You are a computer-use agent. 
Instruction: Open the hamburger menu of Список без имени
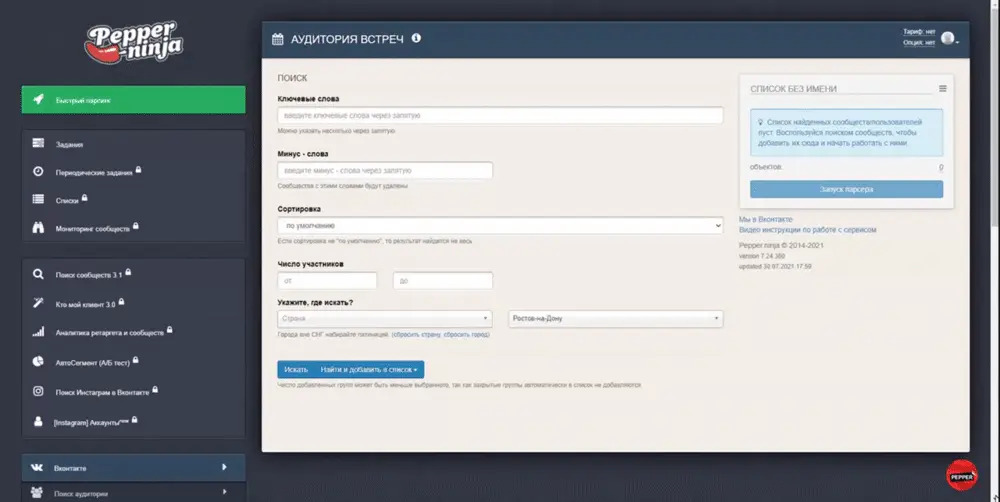(943, 89)
